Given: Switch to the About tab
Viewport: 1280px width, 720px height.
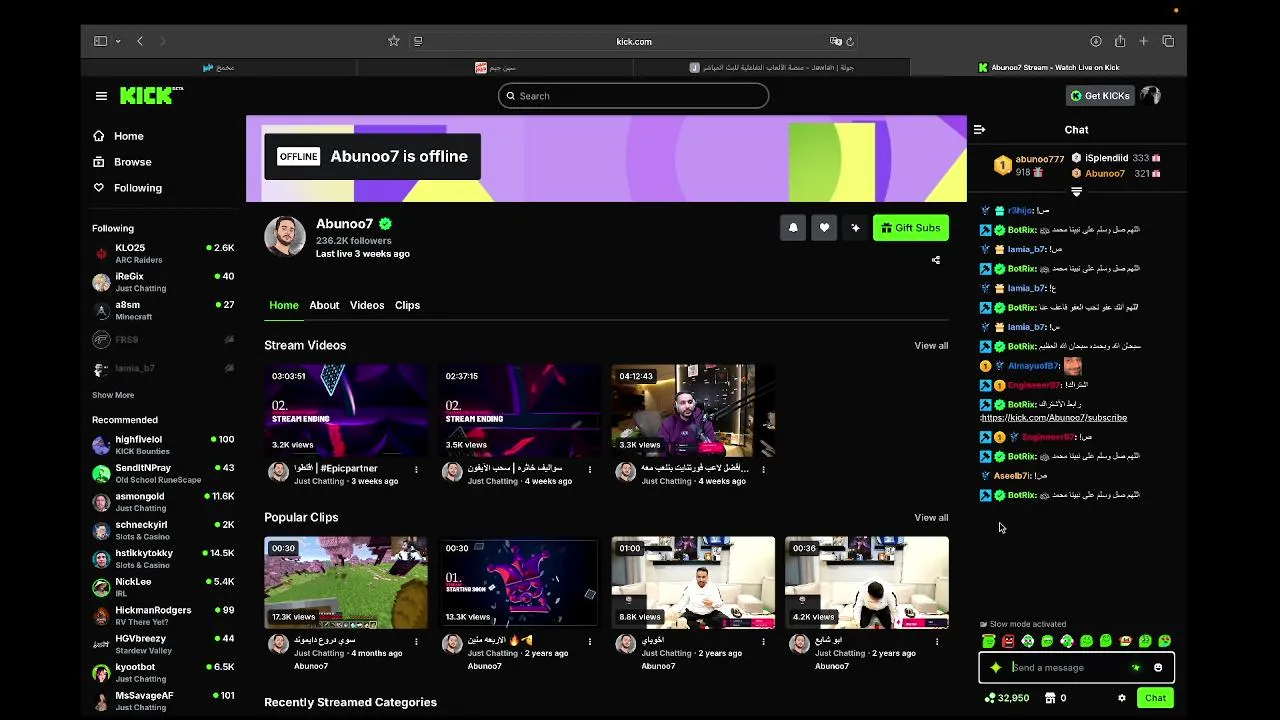Looking at the screenshot, I should [324, 305].
